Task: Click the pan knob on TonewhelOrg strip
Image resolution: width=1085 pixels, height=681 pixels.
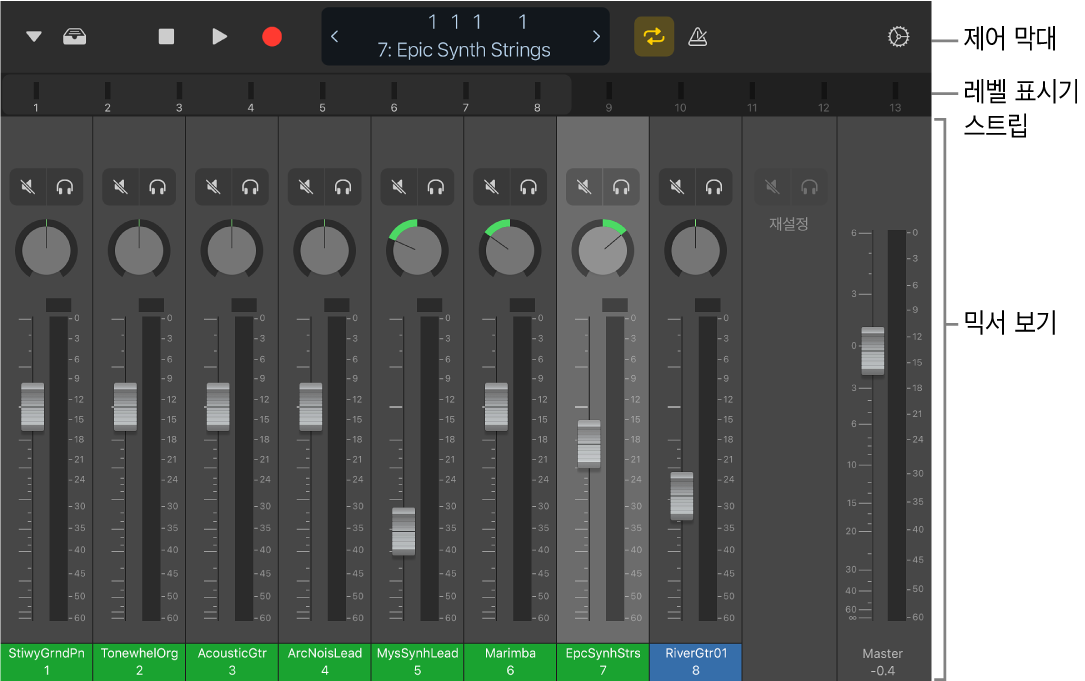Action: (x=139, y=250)
